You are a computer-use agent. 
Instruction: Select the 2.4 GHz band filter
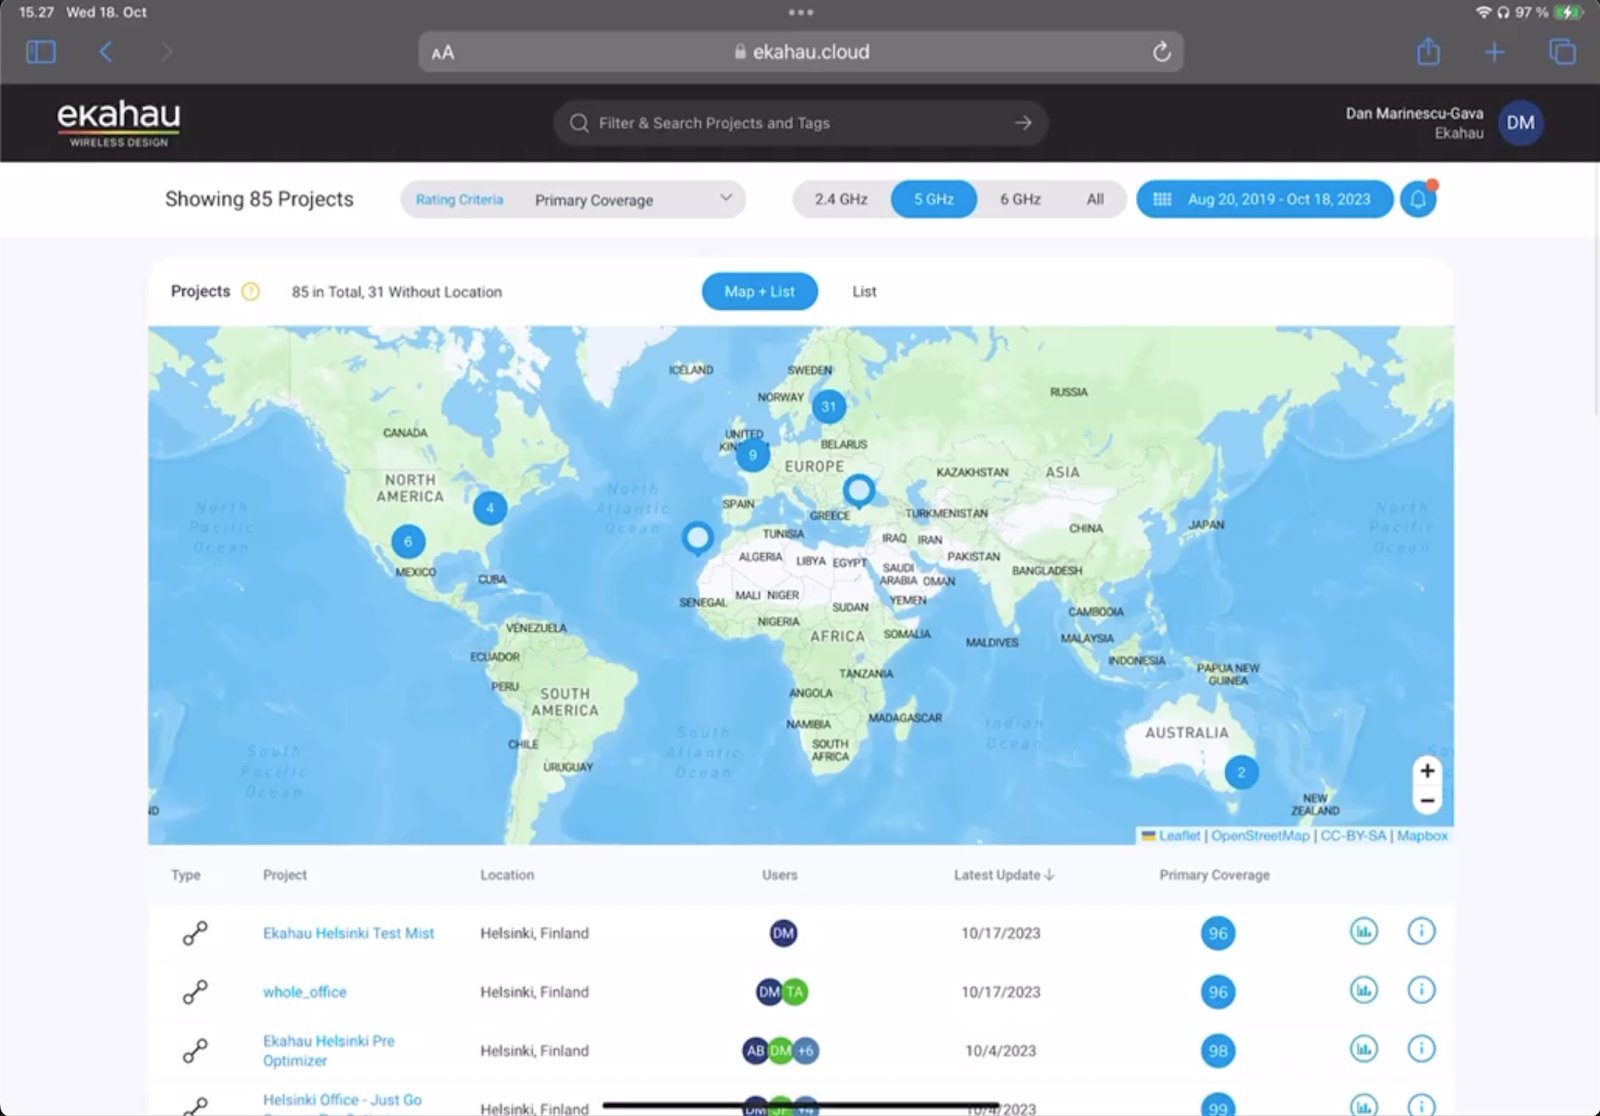[840, 199]
